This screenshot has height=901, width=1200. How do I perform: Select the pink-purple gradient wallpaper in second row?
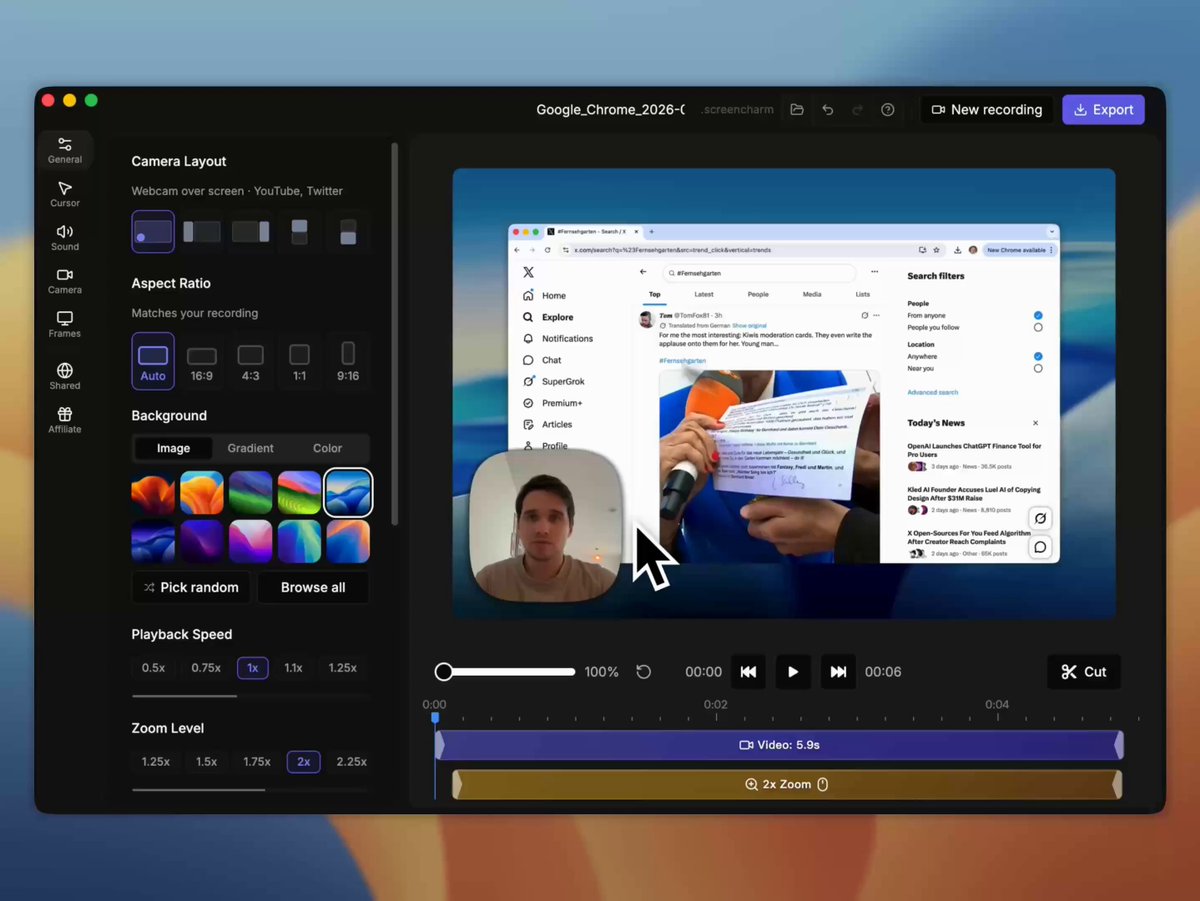coord(251,541)
